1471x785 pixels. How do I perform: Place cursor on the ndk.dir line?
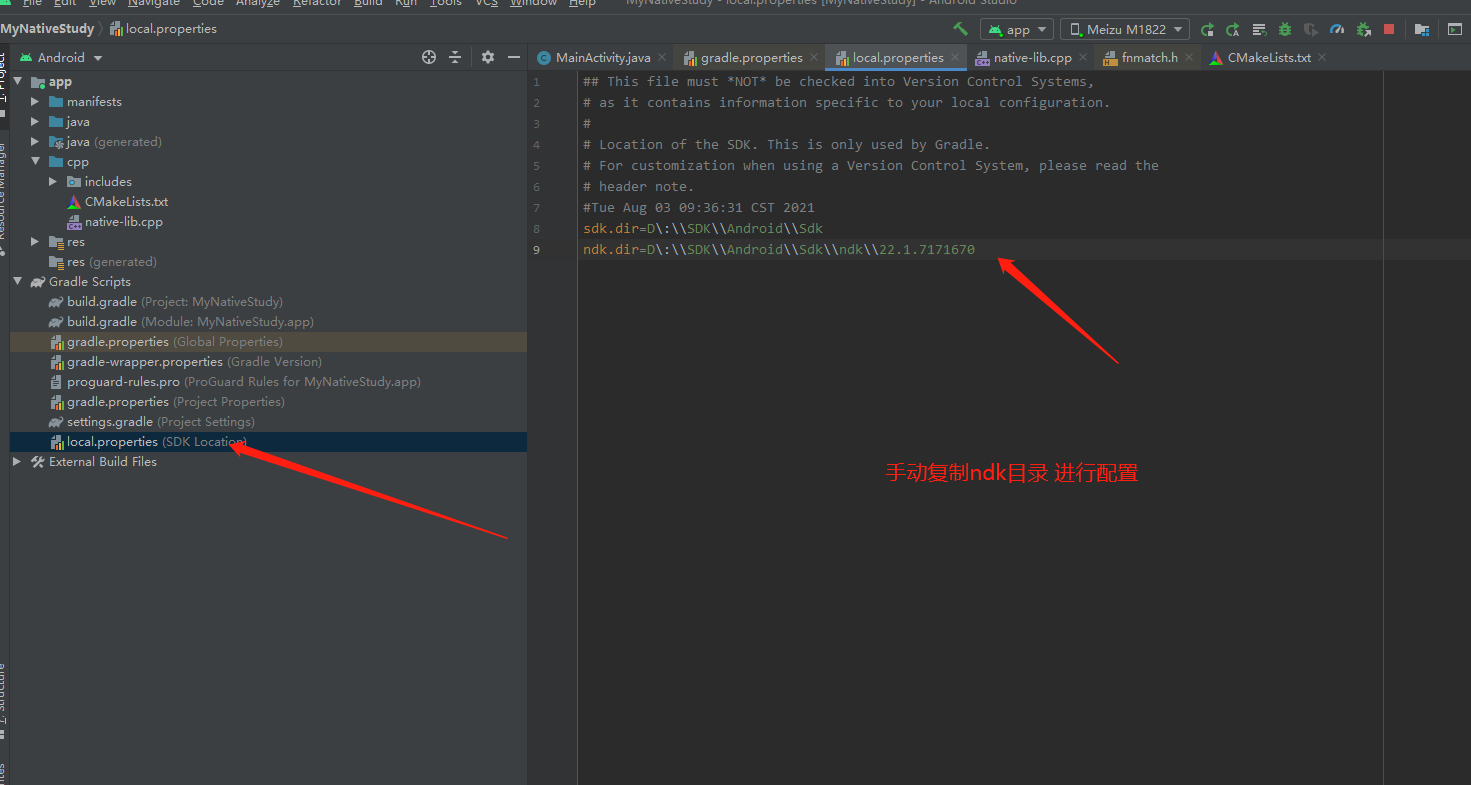click(x=779, y=249)
